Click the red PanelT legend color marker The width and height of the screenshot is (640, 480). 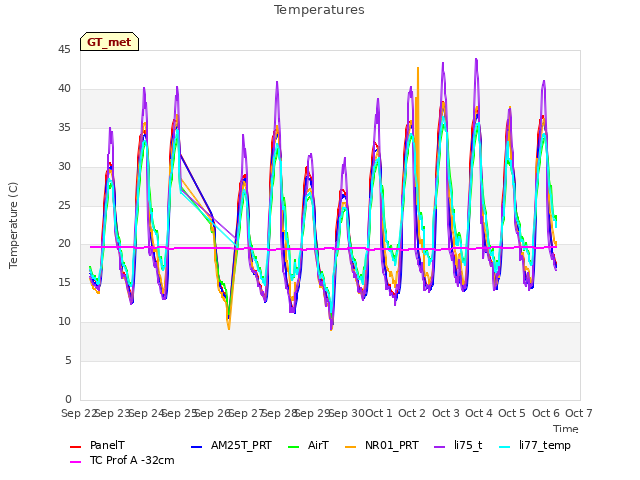(76, 447)
